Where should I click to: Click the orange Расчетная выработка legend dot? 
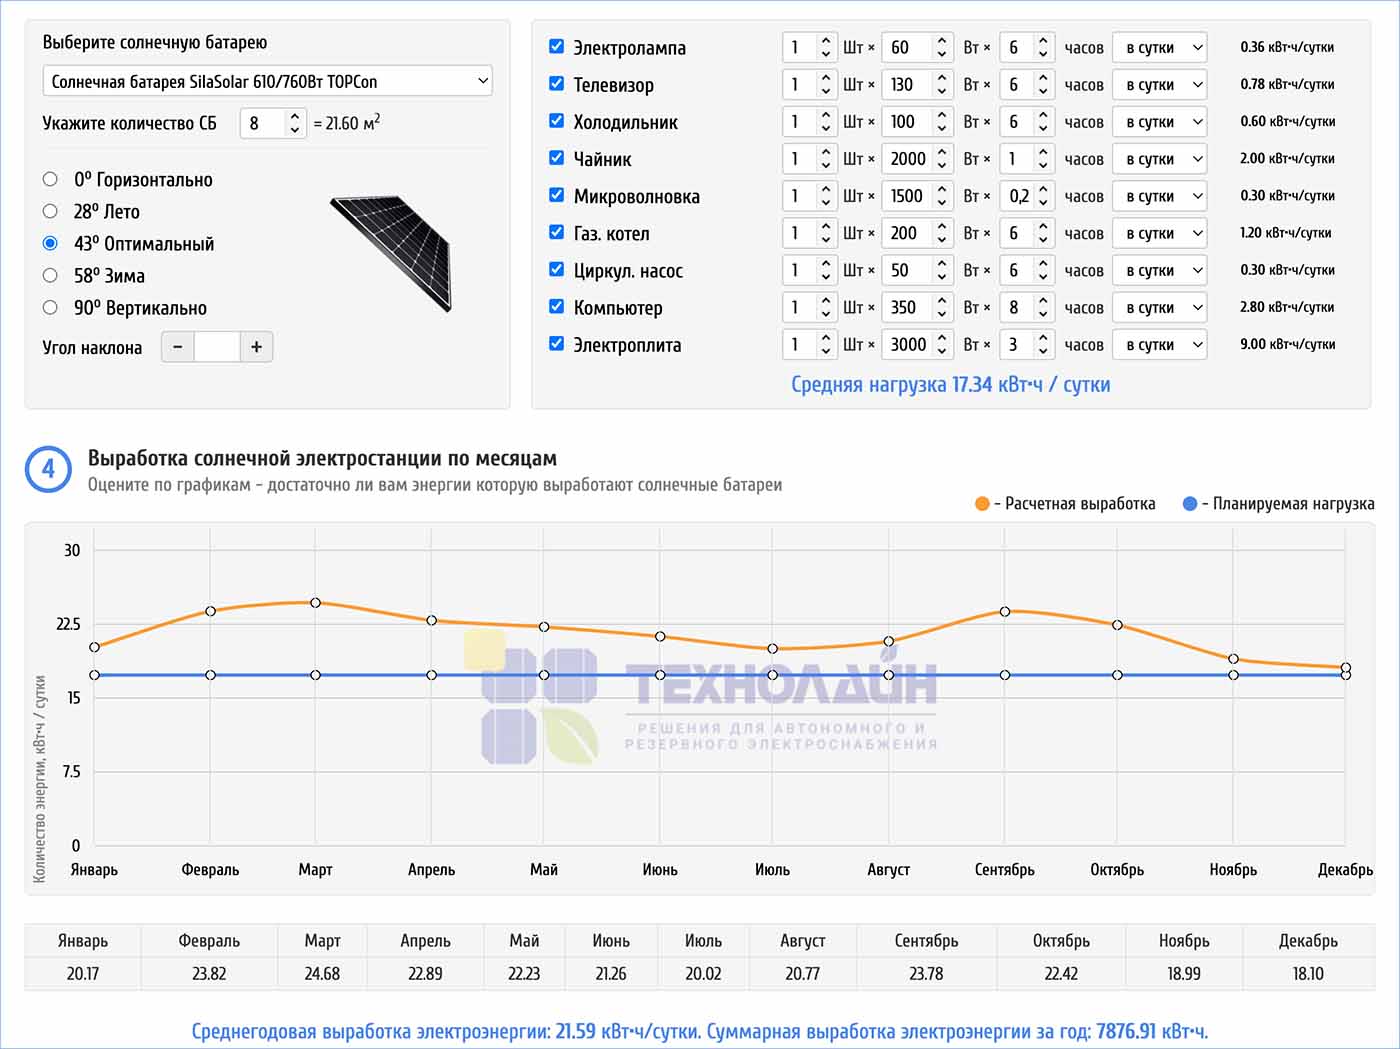[982, 504]
